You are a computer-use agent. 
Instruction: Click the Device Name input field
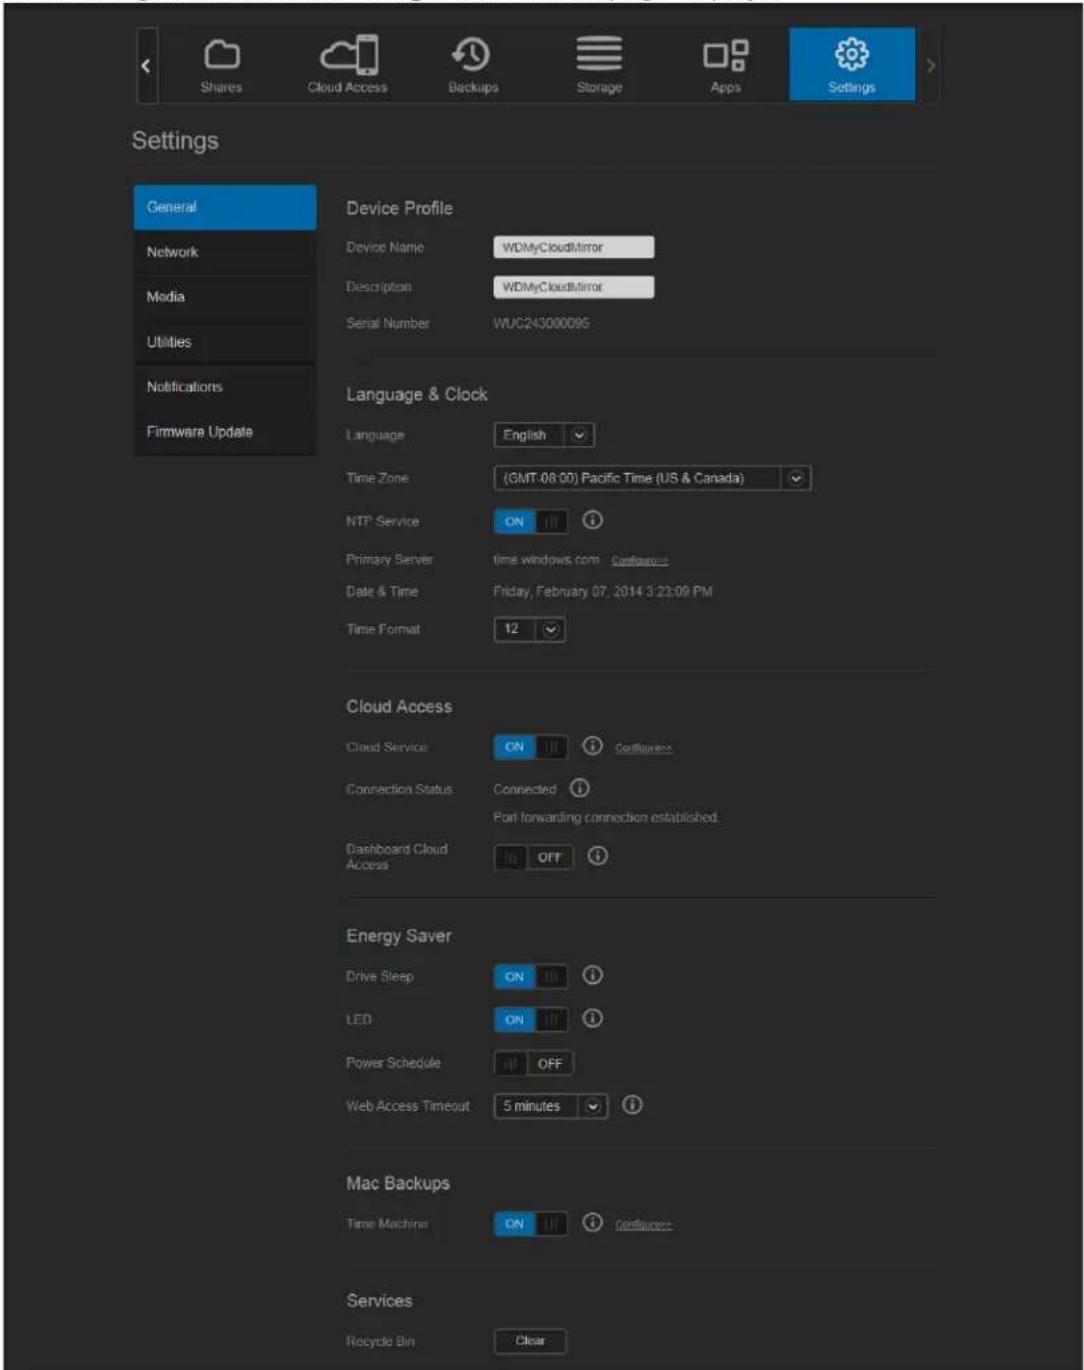(574, 247)
